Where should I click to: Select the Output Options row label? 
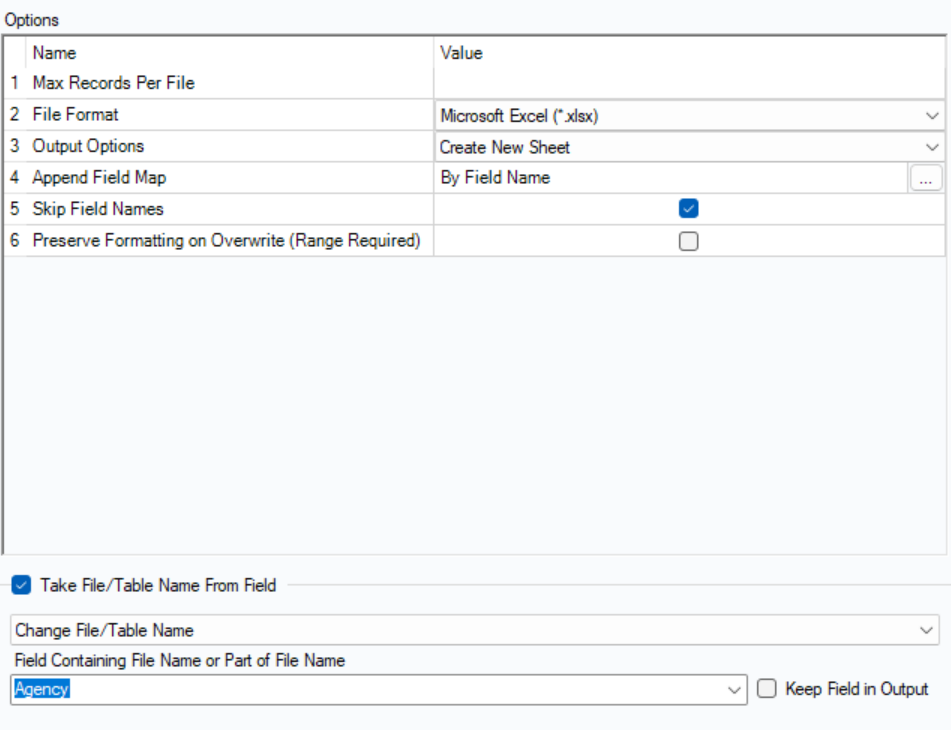88,146
